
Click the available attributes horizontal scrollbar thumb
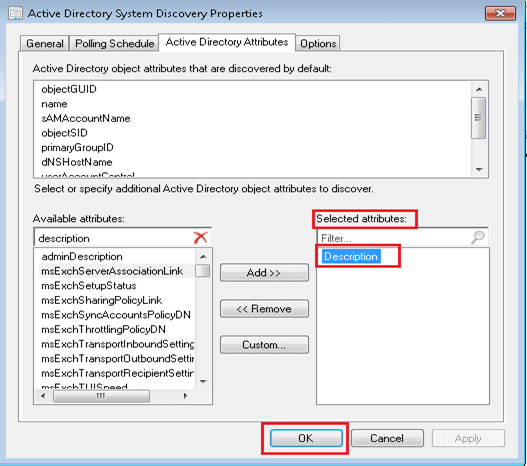tap(101, 396)
